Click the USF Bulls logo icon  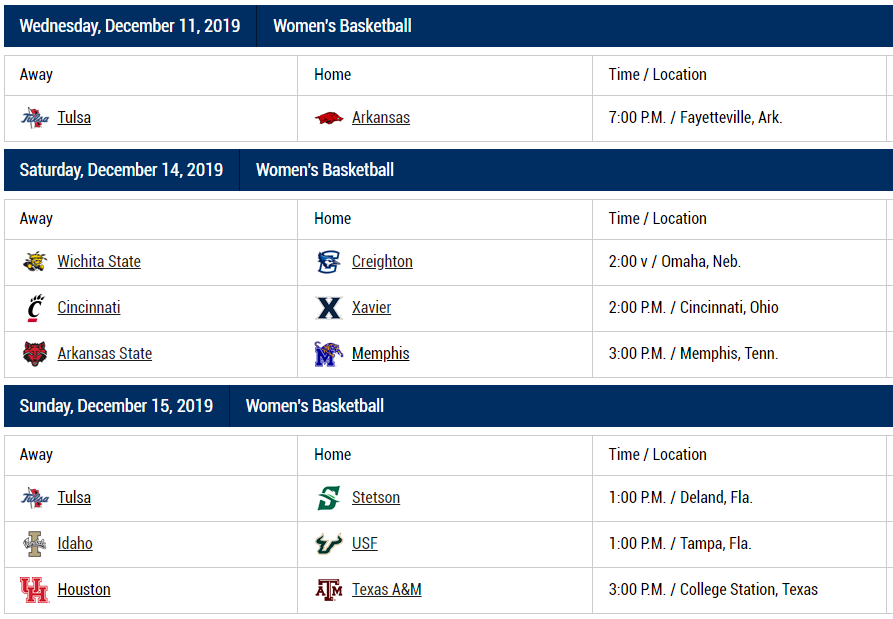(329, 544)
